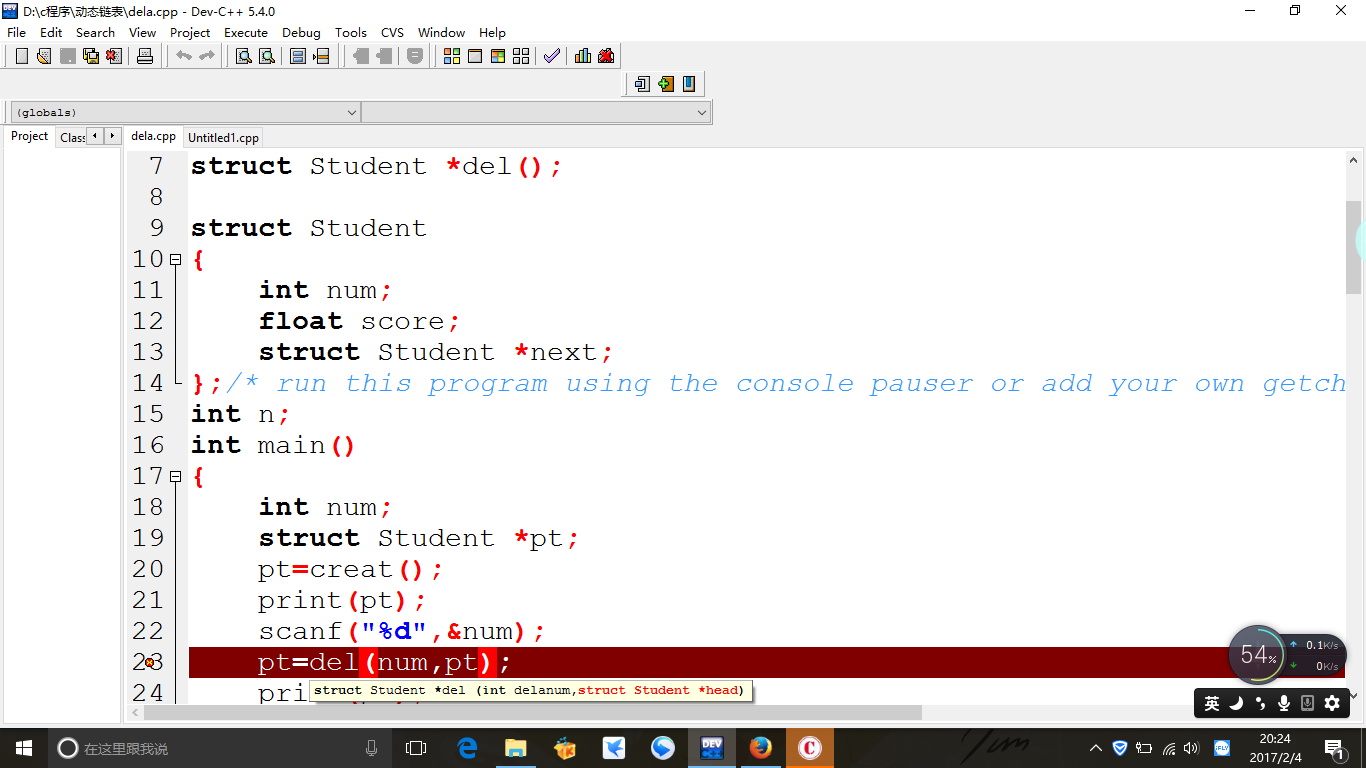Viewport: 1366px width, 768px height.
Task: Click 'pt=creat();' on line 20
Action: click(x=350, y=569)
